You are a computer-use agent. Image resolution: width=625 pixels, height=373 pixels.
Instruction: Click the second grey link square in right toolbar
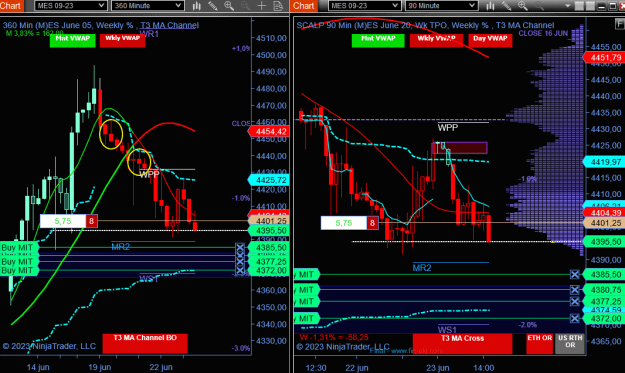[590, 6]
